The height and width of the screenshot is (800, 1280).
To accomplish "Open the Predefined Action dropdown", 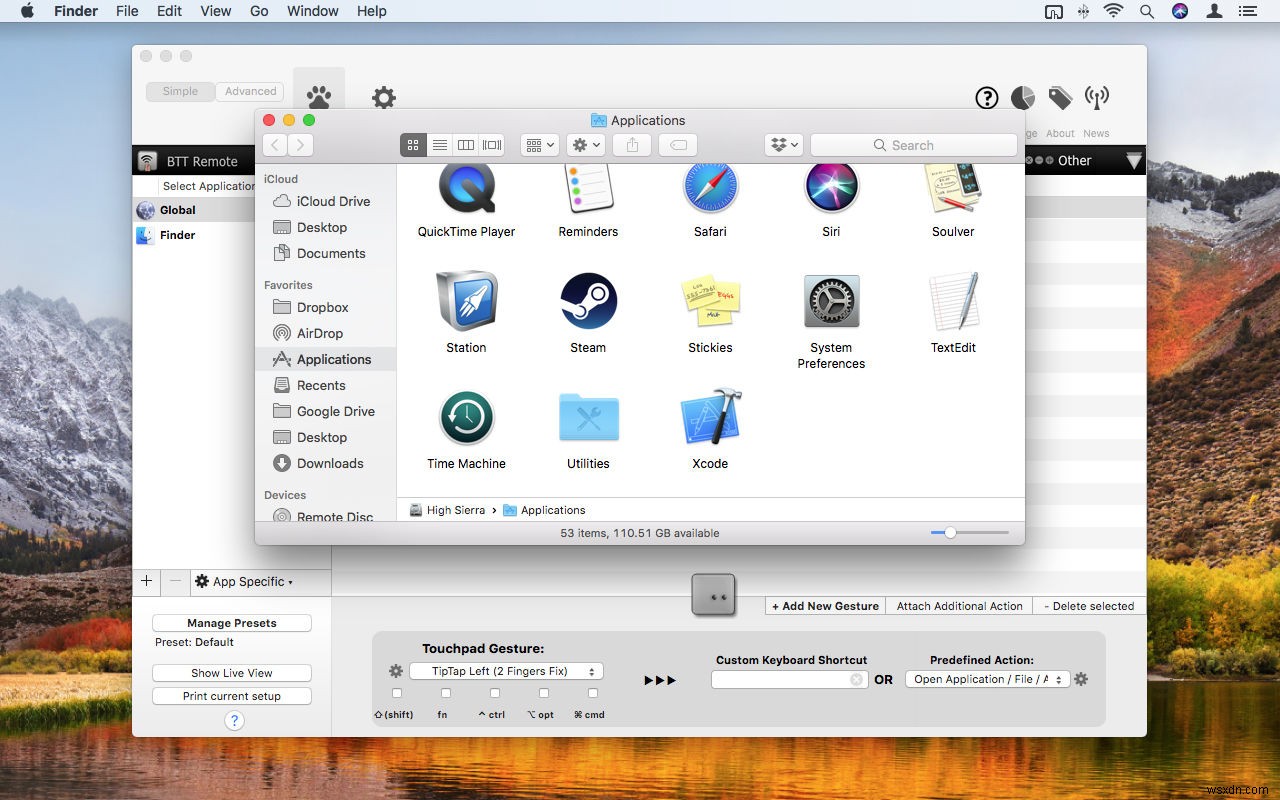I will click(986, 679).
